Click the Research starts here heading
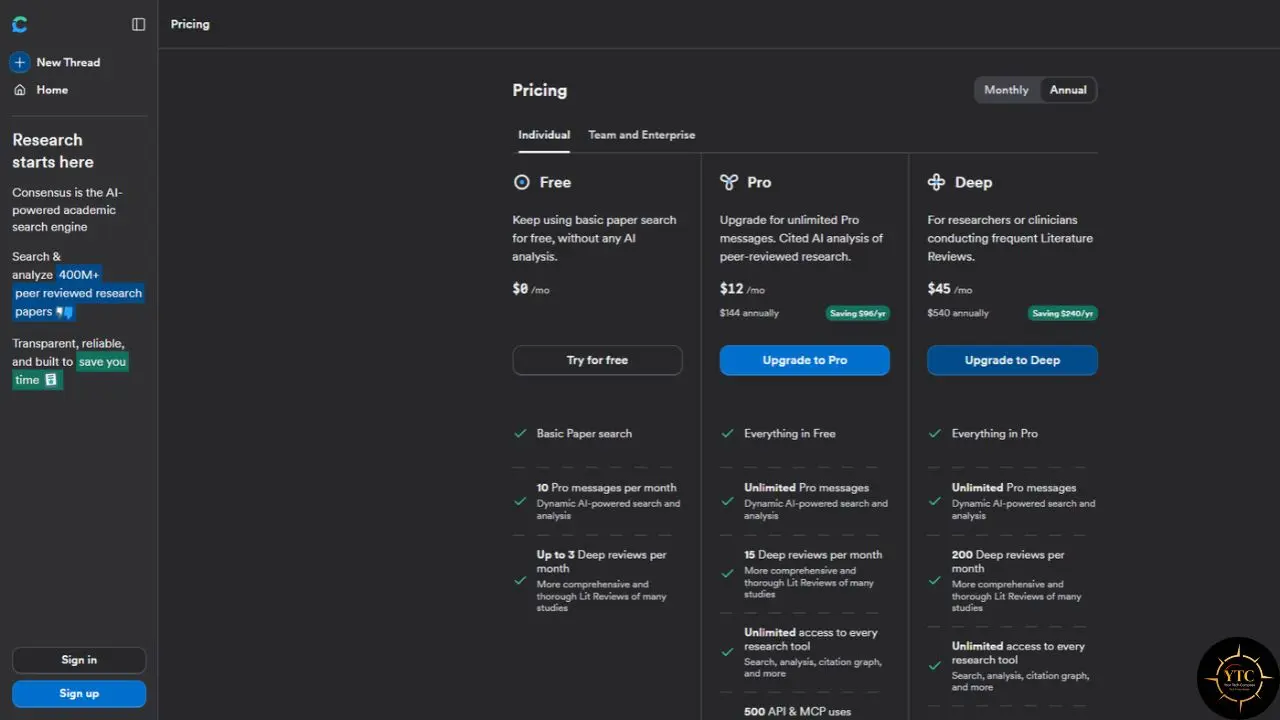This screenshot has height=720, width=1280. pos(53,151)
